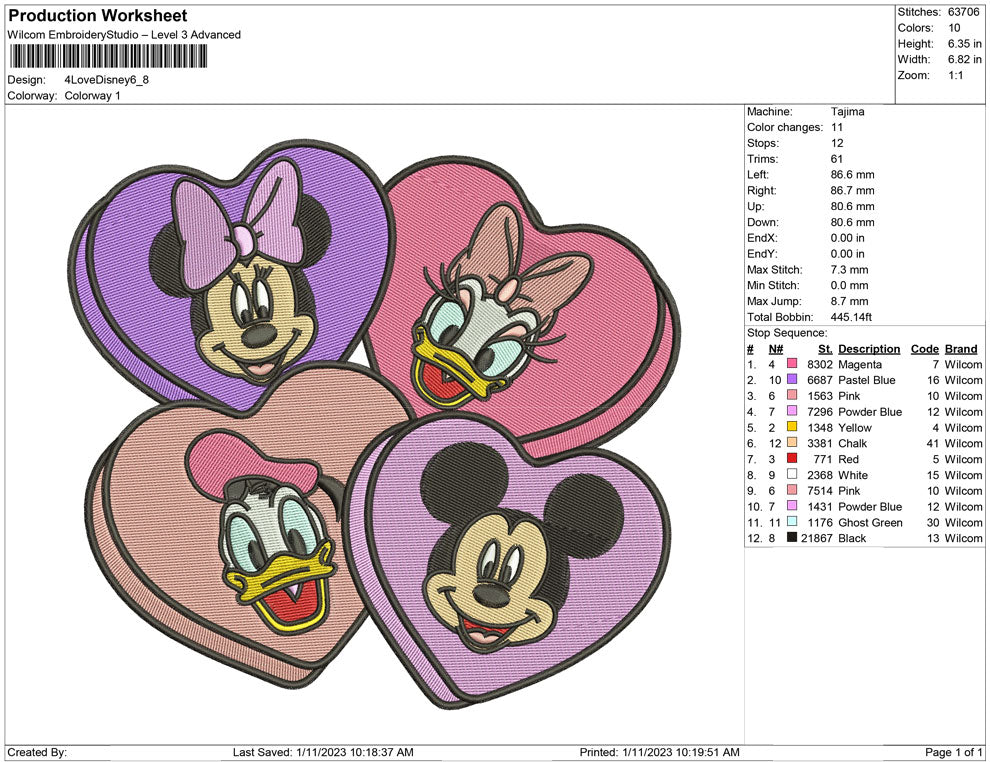
Task: Click the Color changes value '11'
Action: click(837, 127)
